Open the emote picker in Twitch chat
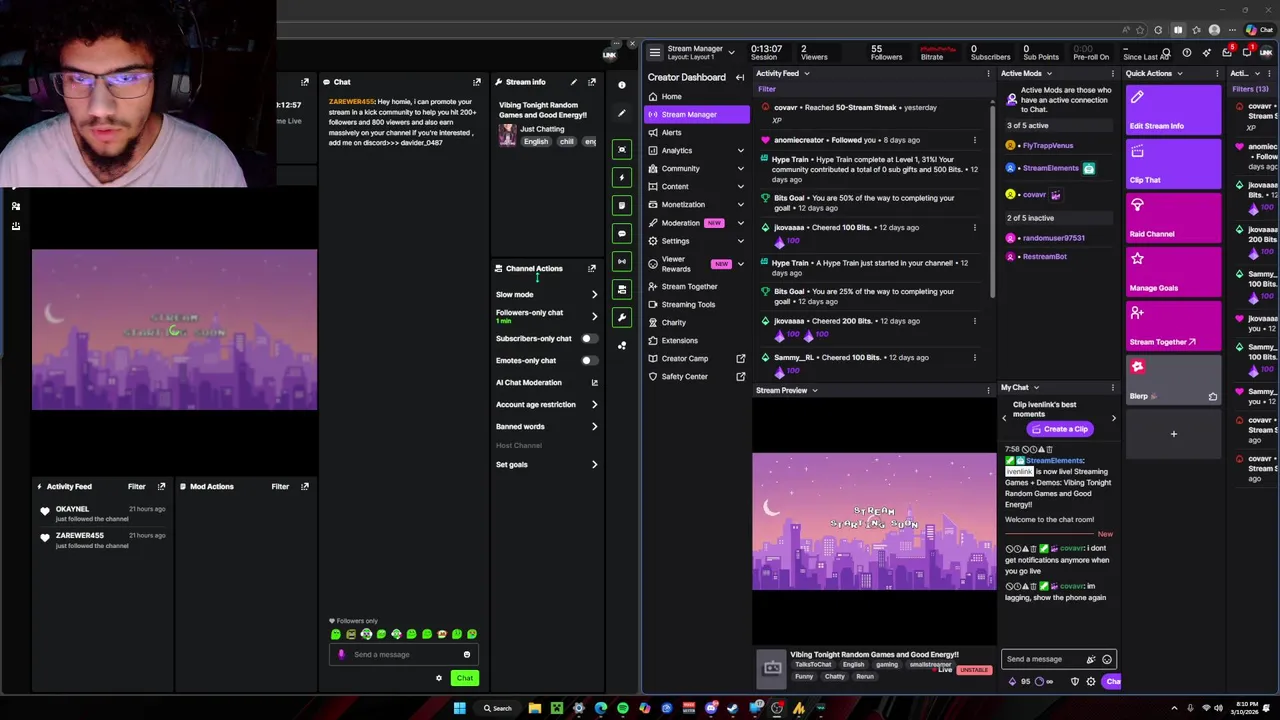 click(1107, 660)
